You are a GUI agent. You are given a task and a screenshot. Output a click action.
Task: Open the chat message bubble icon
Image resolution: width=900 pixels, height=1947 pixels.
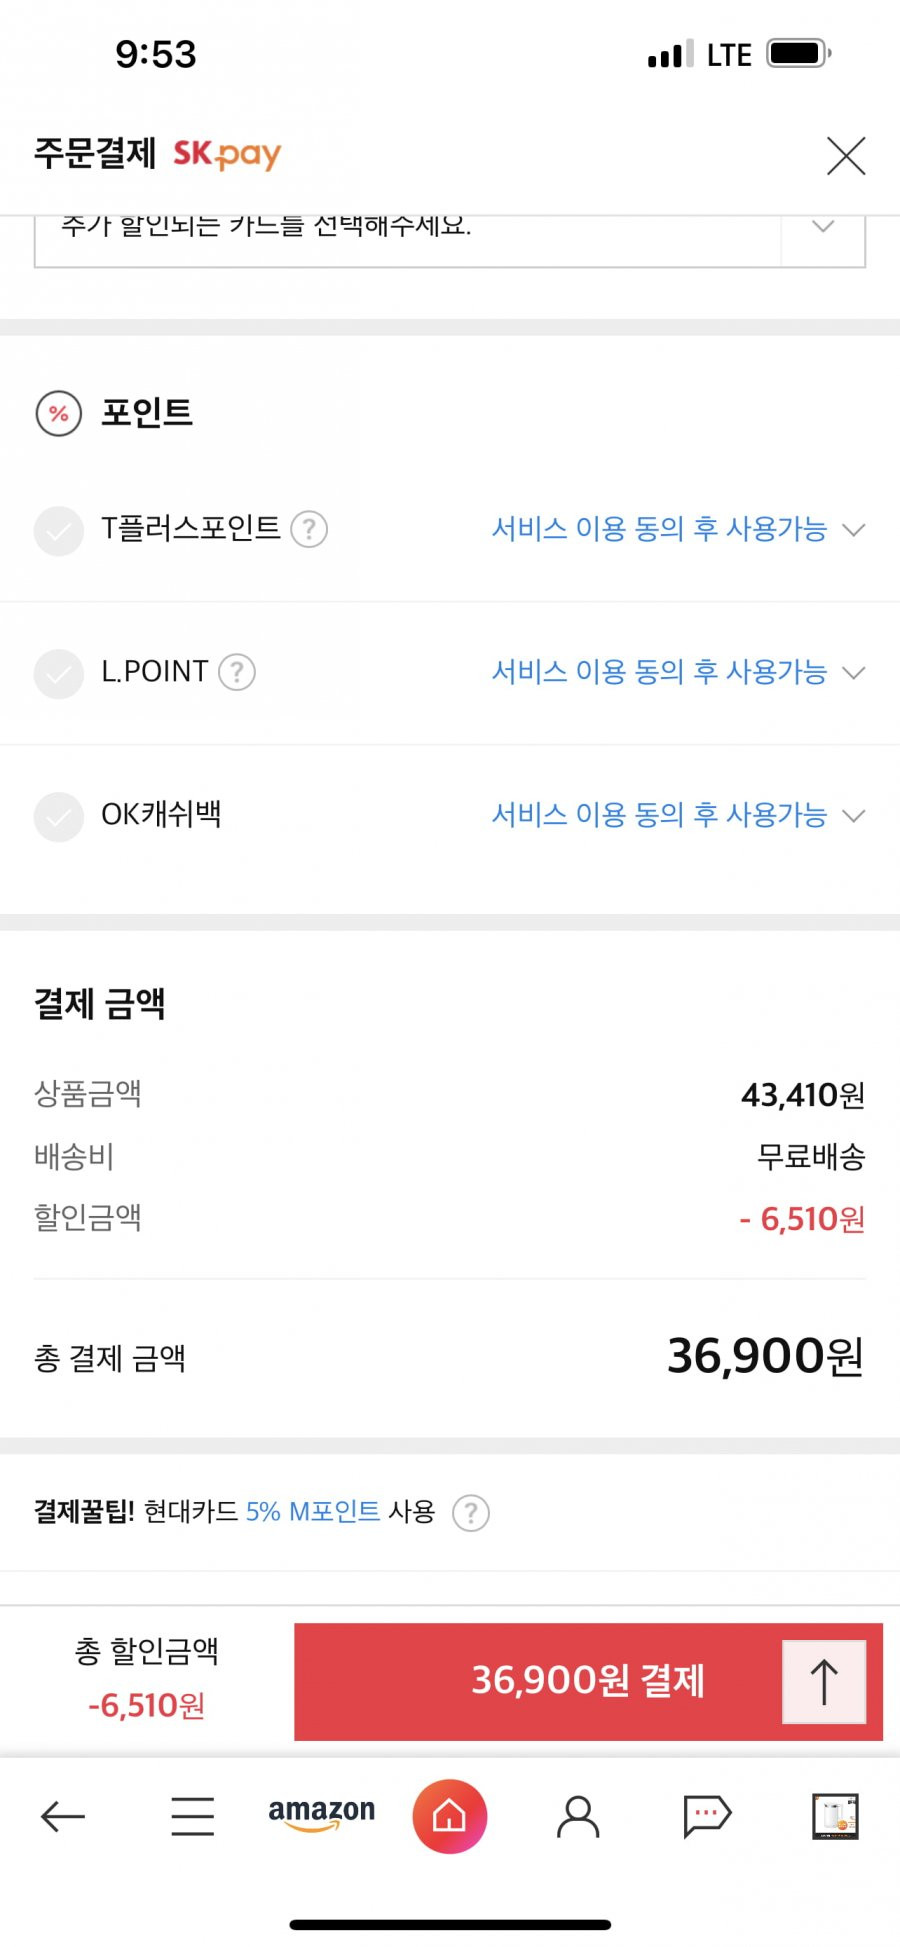coord(707,1816)
